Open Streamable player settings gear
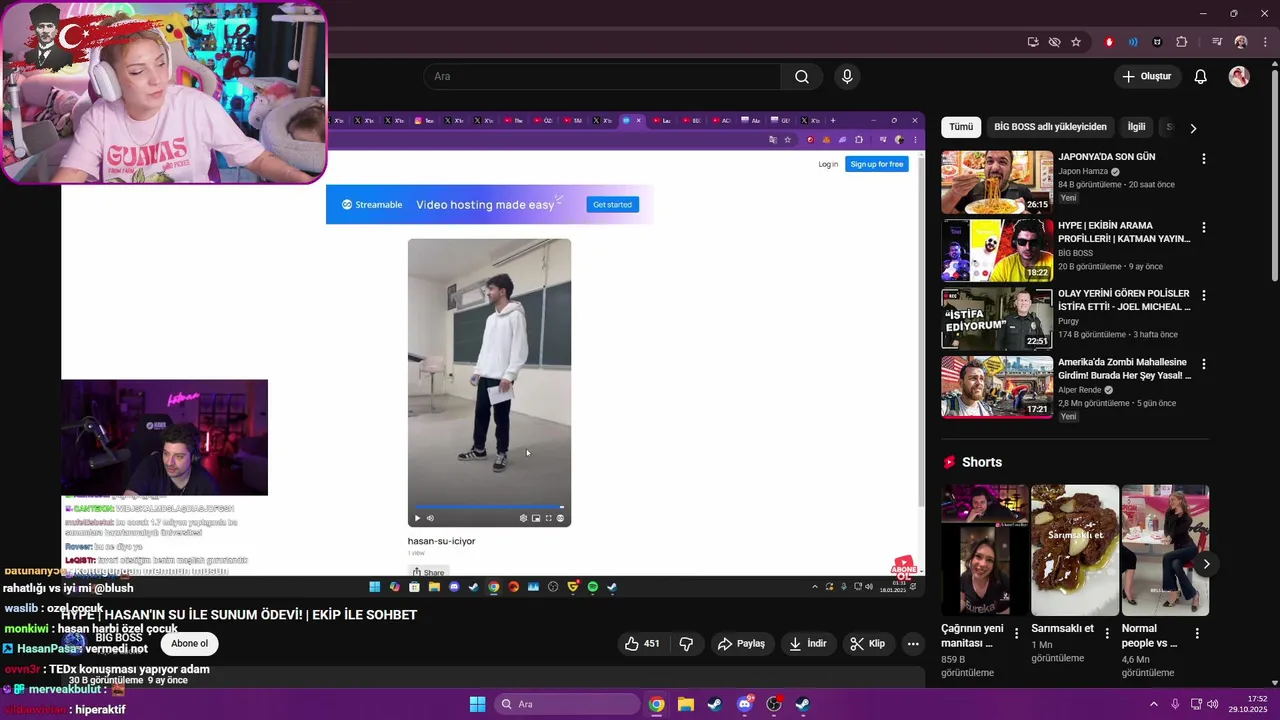 (523, 518)
